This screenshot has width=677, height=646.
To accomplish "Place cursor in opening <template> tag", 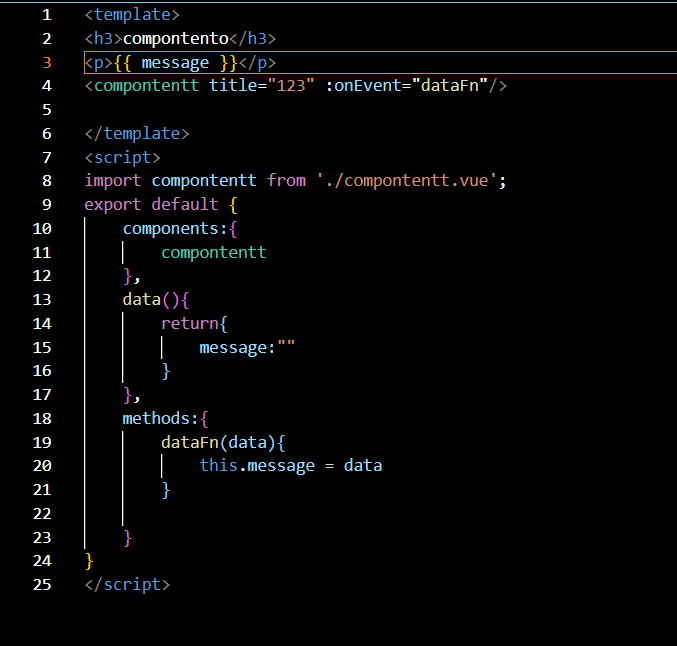I will pos(132,15).
